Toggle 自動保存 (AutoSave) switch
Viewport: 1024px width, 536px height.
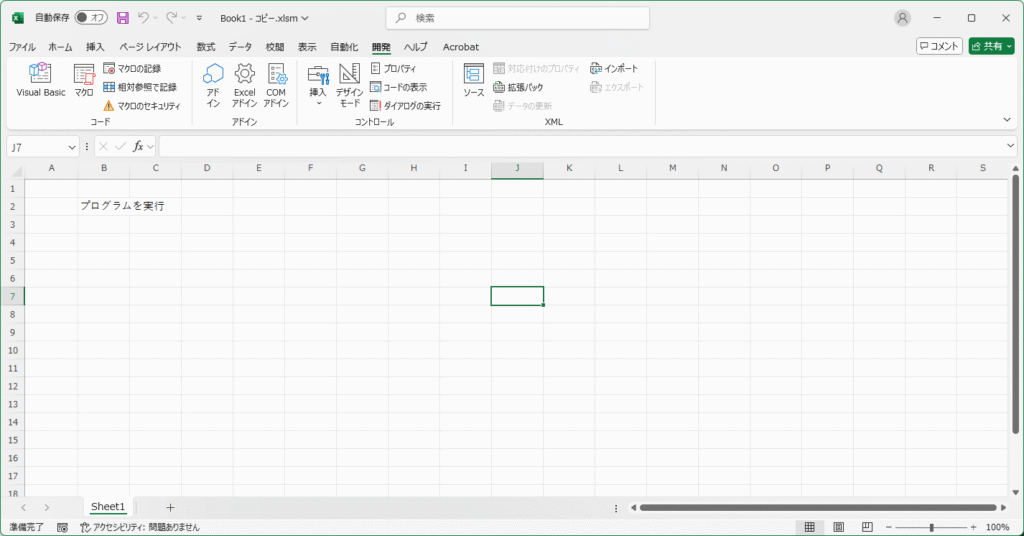pos(92,18)
